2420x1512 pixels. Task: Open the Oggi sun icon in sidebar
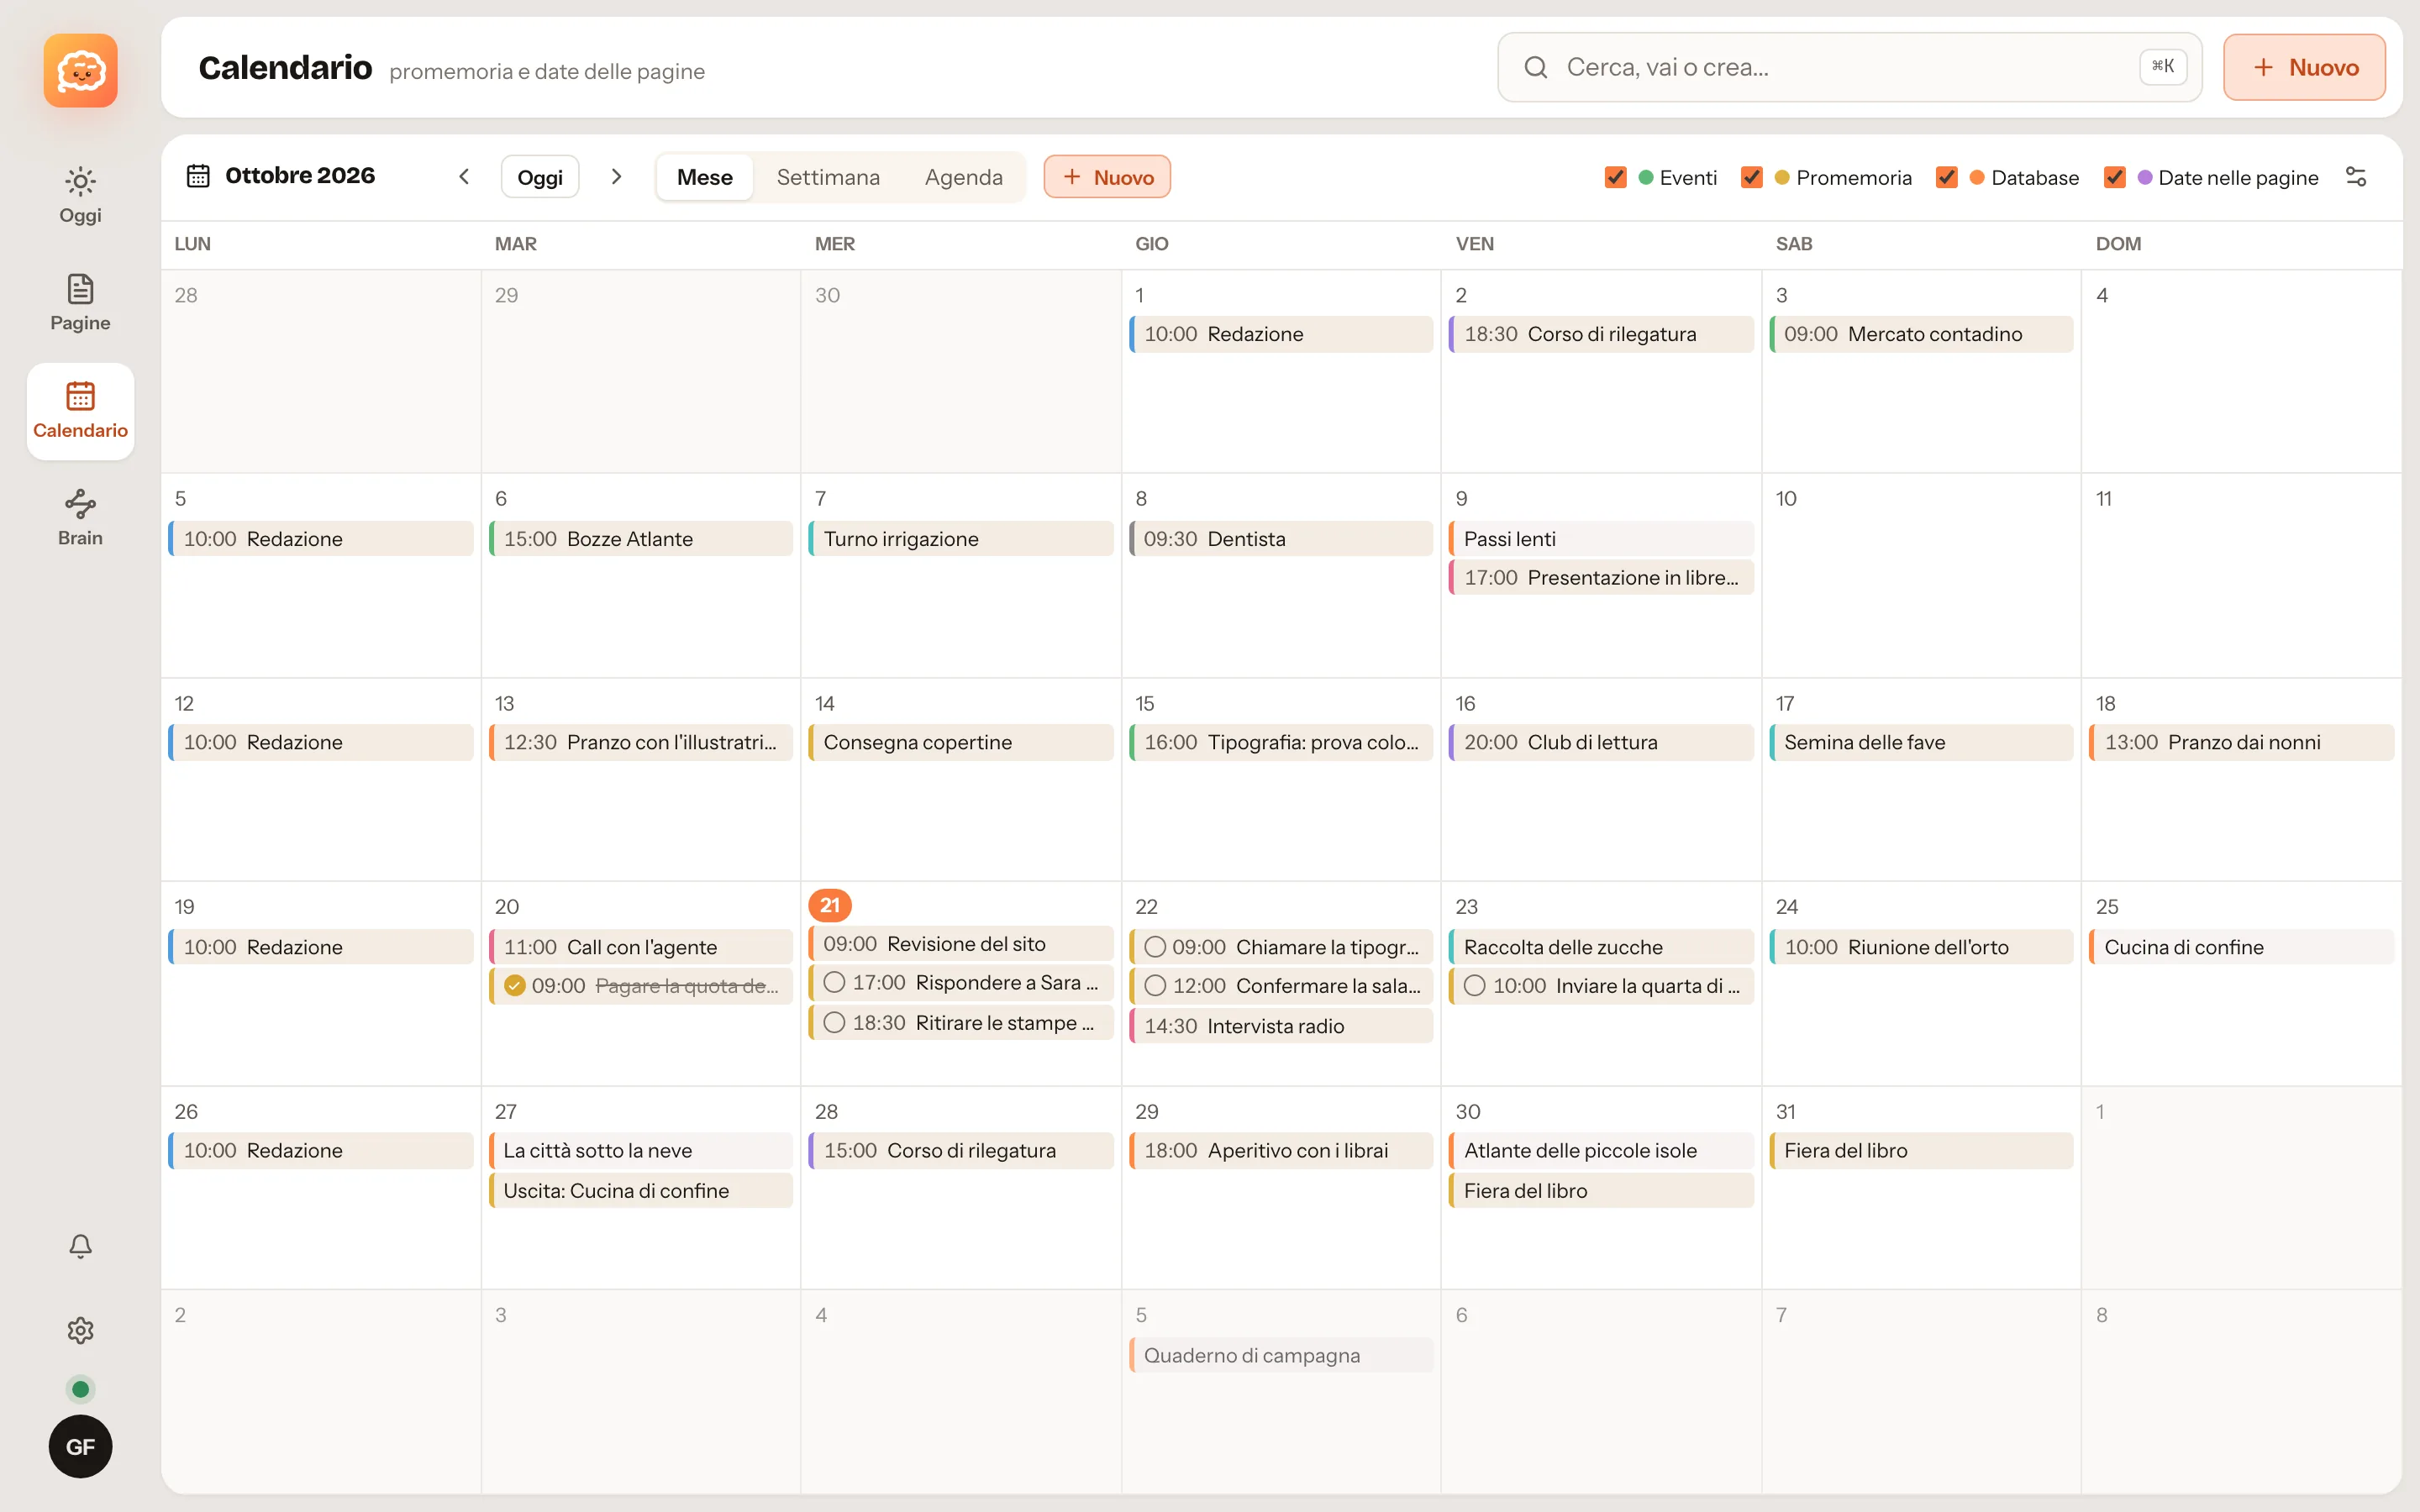(x=80, y=181)
